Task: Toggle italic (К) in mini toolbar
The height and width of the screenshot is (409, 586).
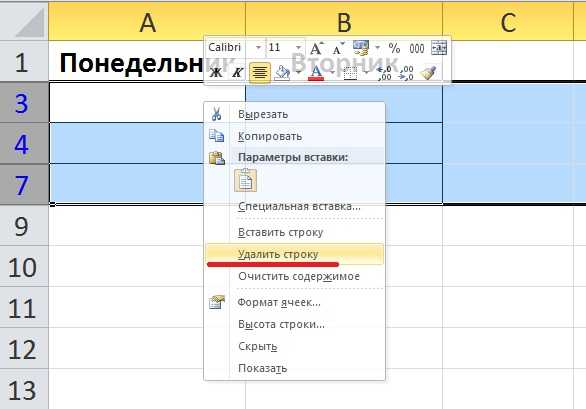Action: pyautogui.click(x=237, y=72)
